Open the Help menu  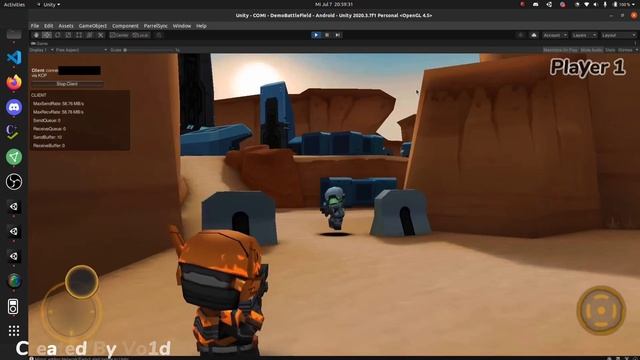(x=201, y=26)
